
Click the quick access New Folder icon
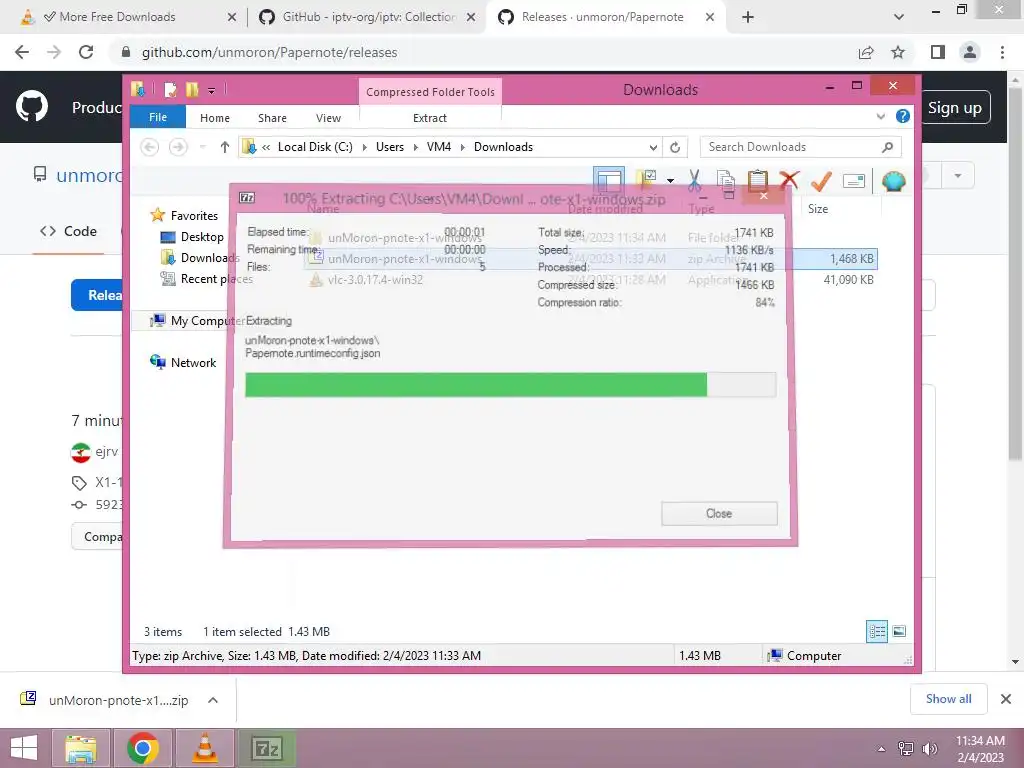191,89
